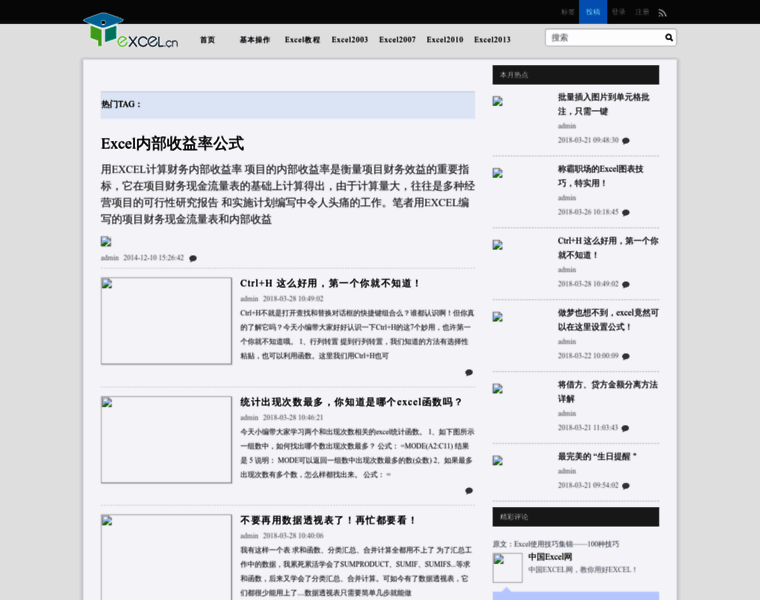Open the Excel2013 navigation item
The height and width of the screenshot is (600, 760).
tap(492, 40)
